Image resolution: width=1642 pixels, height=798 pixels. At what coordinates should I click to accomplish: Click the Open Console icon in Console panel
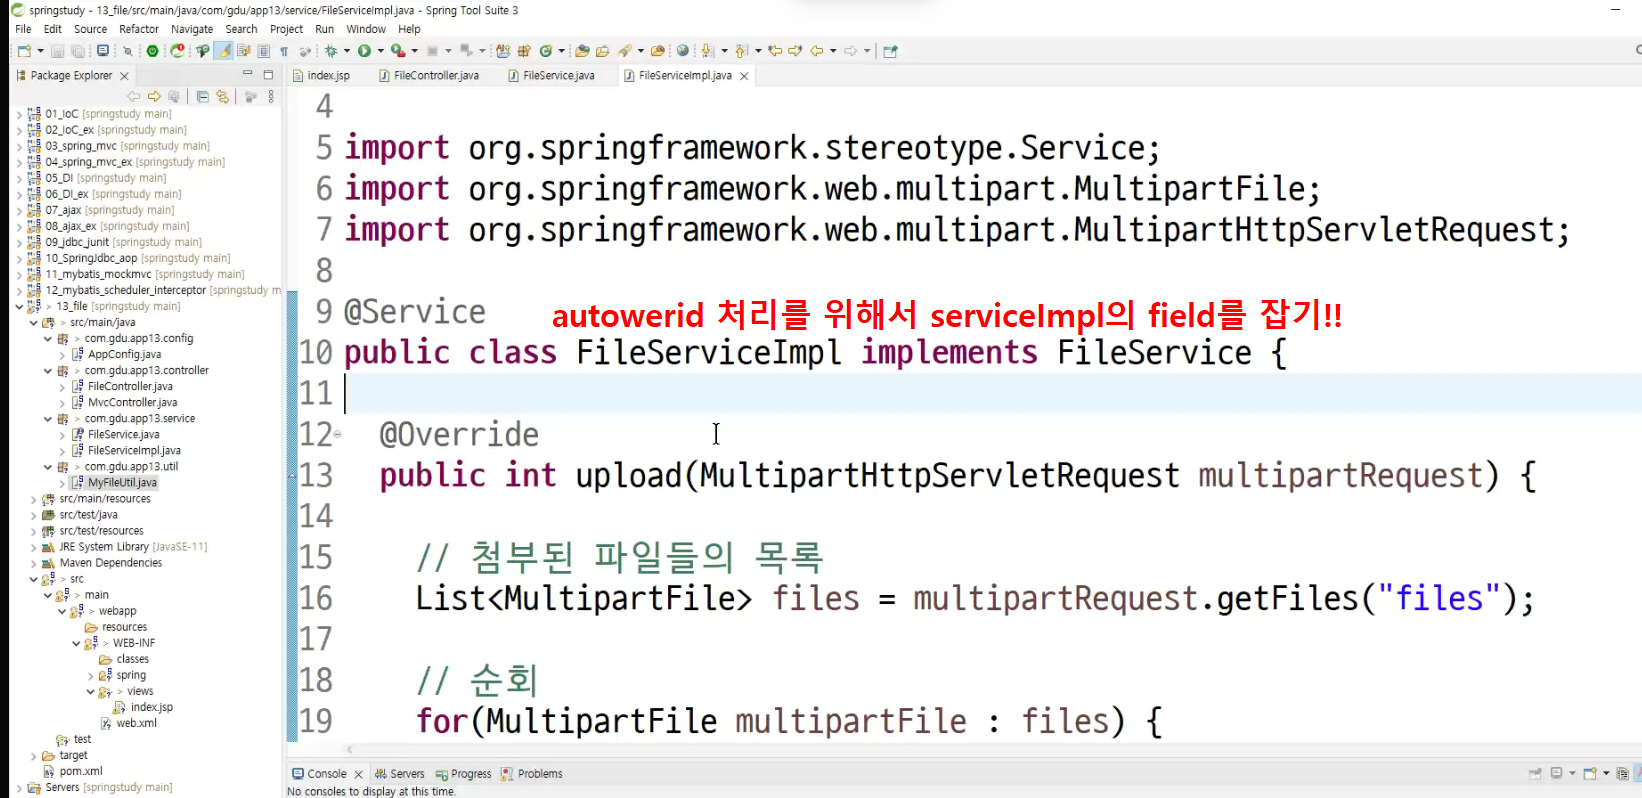[x=1590, y=773]
